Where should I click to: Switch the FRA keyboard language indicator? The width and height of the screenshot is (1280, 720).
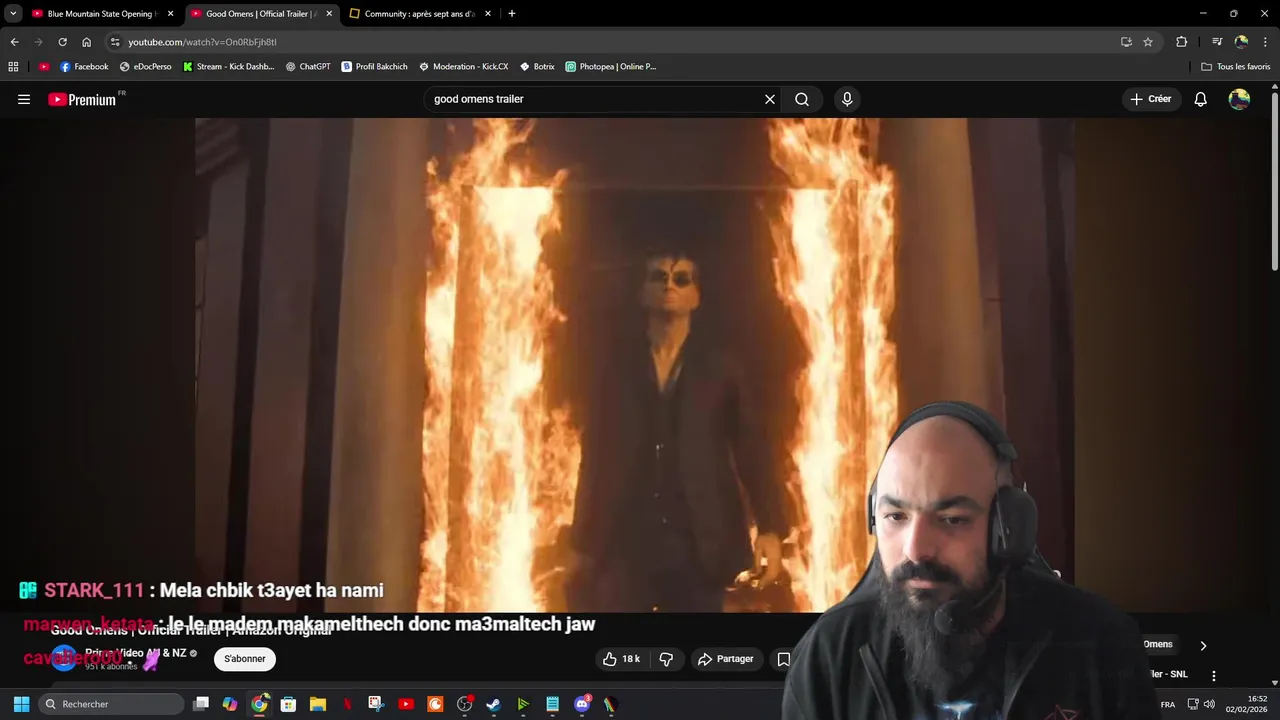coord(1168,705)
